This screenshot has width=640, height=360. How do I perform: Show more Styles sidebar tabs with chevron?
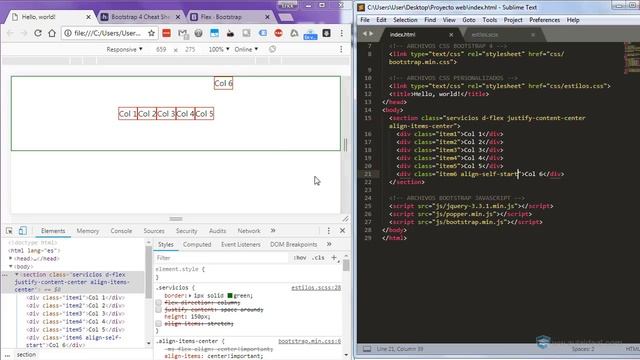click(329, 244)
